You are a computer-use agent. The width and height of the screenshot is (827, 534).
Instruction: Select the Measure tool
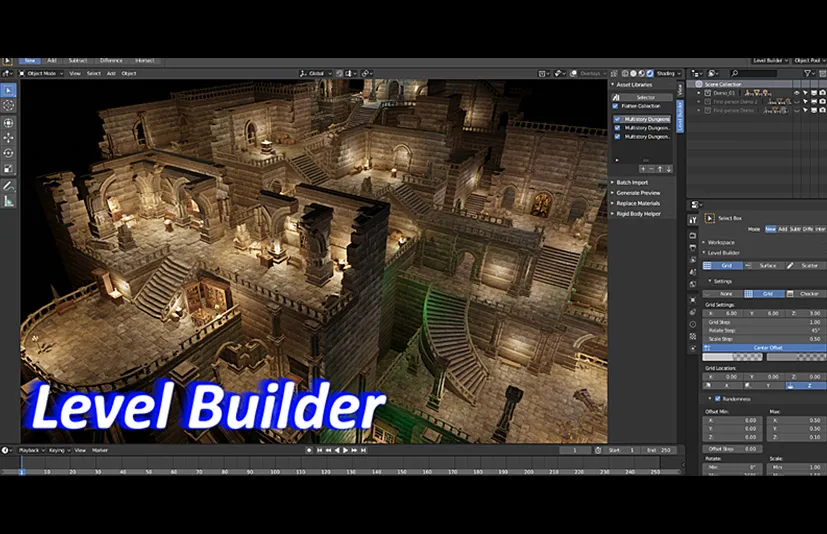point(8,201)
